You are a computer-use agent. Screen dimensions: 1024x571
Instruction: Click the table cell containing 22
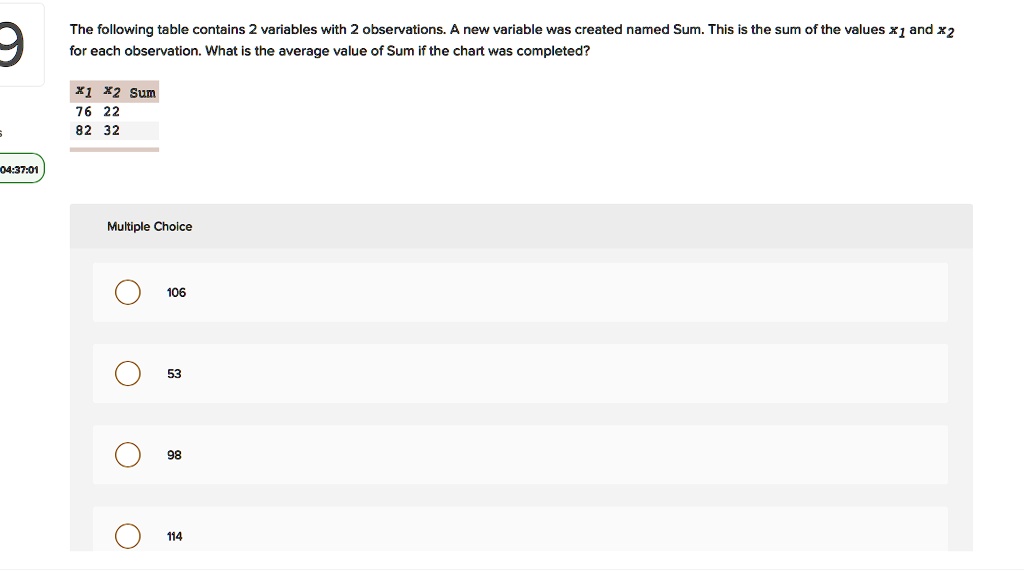pyautogui.click(x=111, y=112)
